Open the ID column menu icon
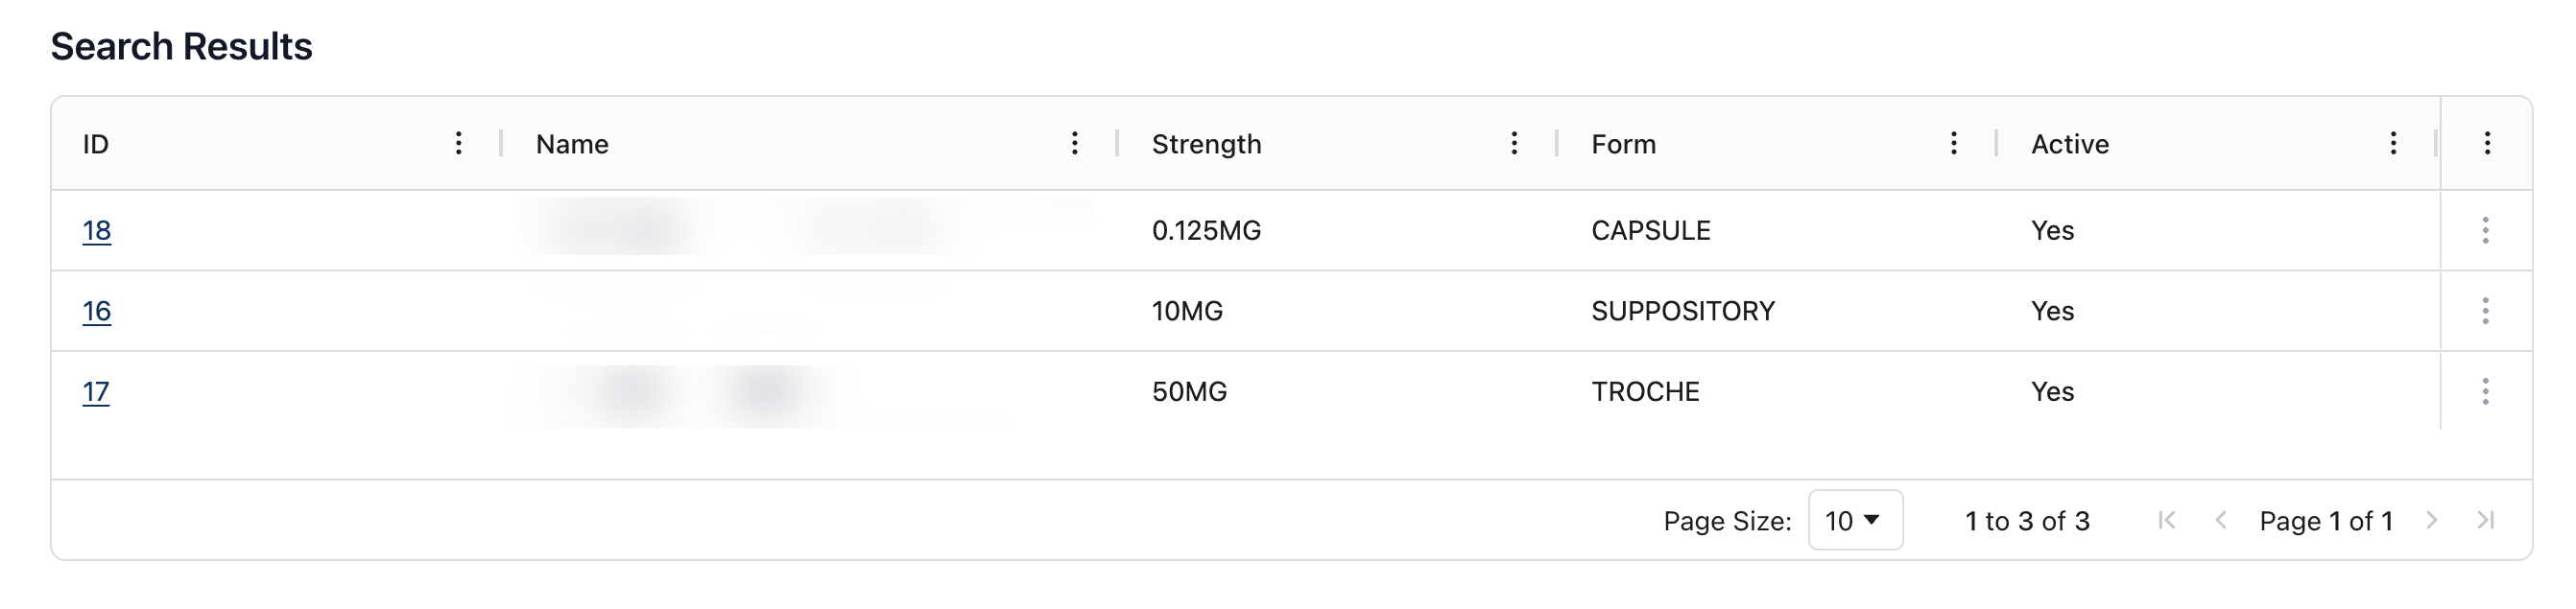 [x=458, y=144]
